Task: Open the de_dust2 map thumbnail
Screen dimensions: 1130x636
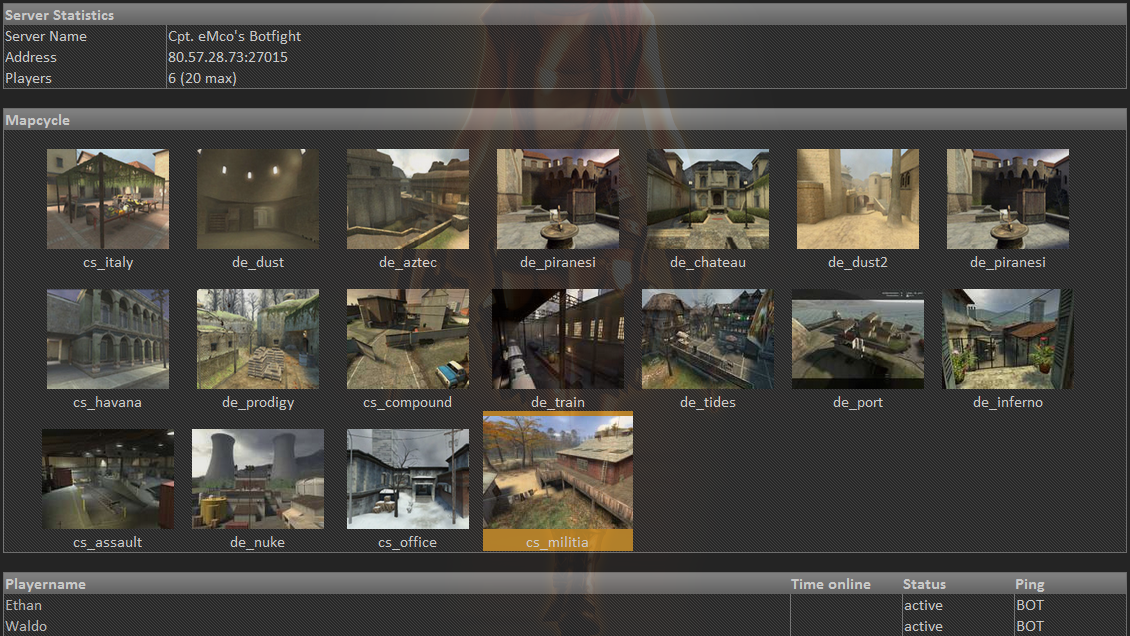Action: (x=858, y=199)
